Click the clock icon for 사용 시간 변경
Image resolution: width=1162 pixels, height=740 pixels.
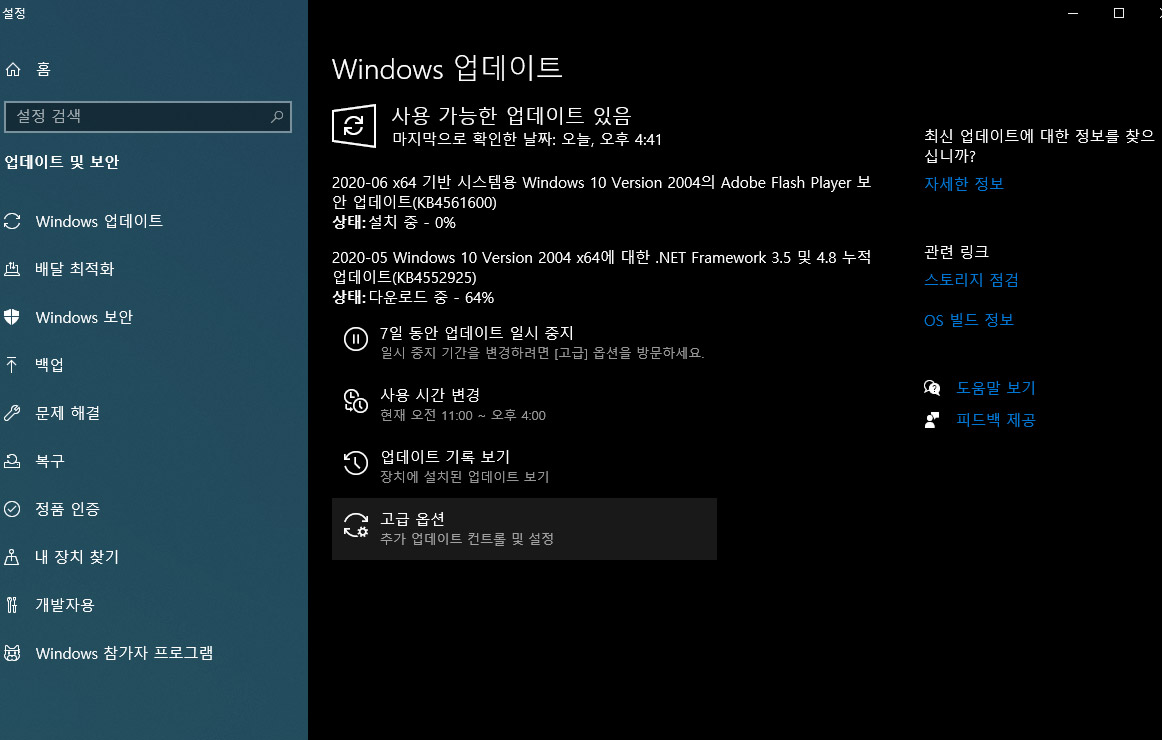click(356, 401)
